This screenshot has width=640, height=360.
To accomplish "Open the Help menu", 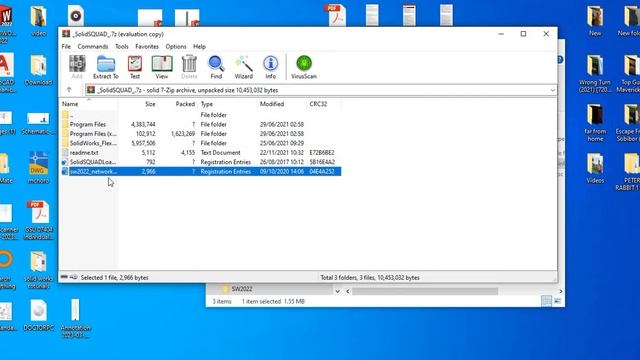I will click(199, 47).
